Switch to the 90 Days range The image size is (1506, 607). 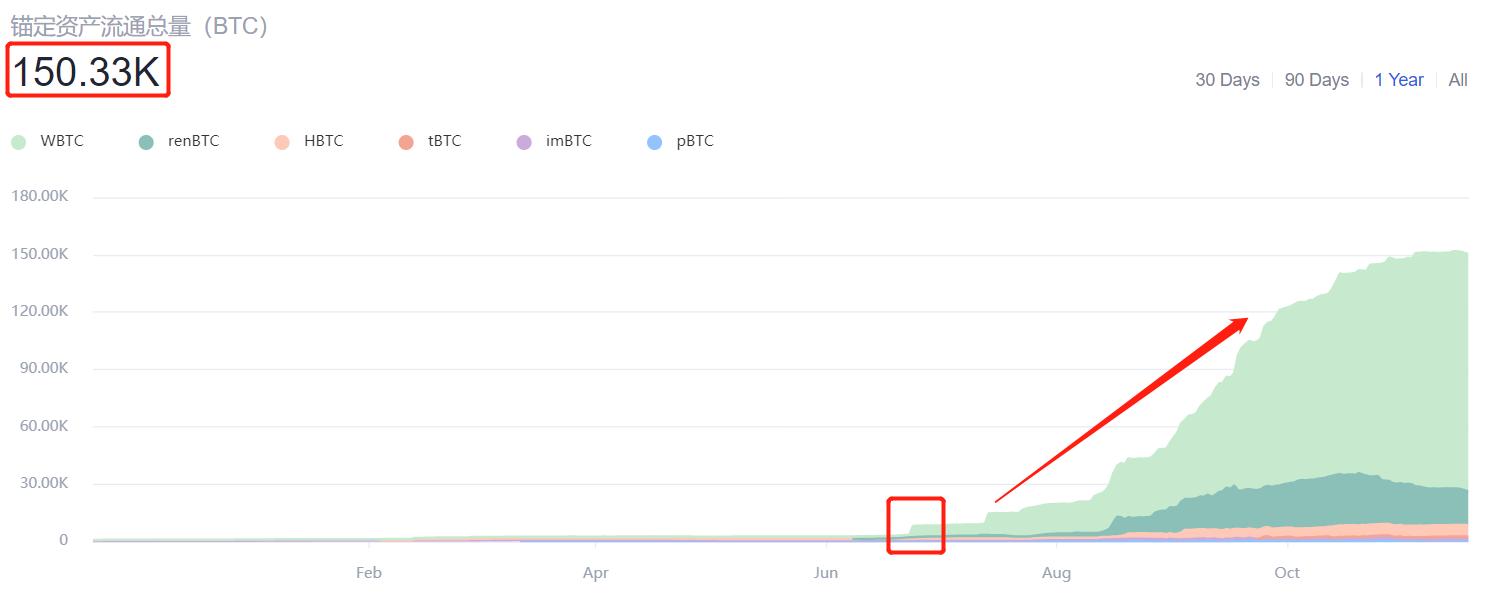[x=1316, y=80]
